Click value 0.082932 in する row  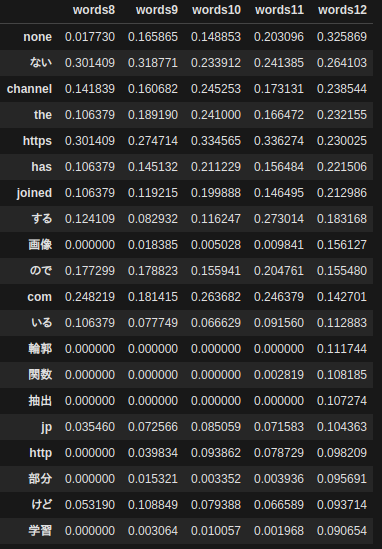[x=153, y=219]
